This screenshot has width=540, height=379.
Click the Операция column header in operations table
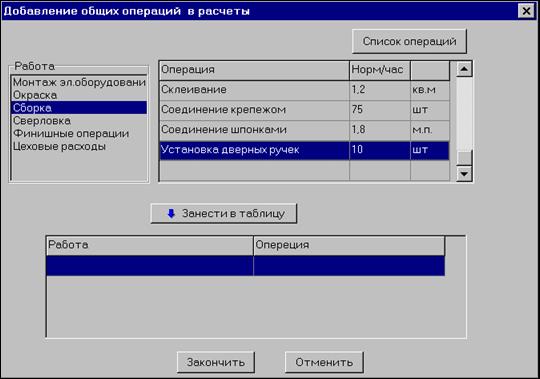(x=254, y=70)
